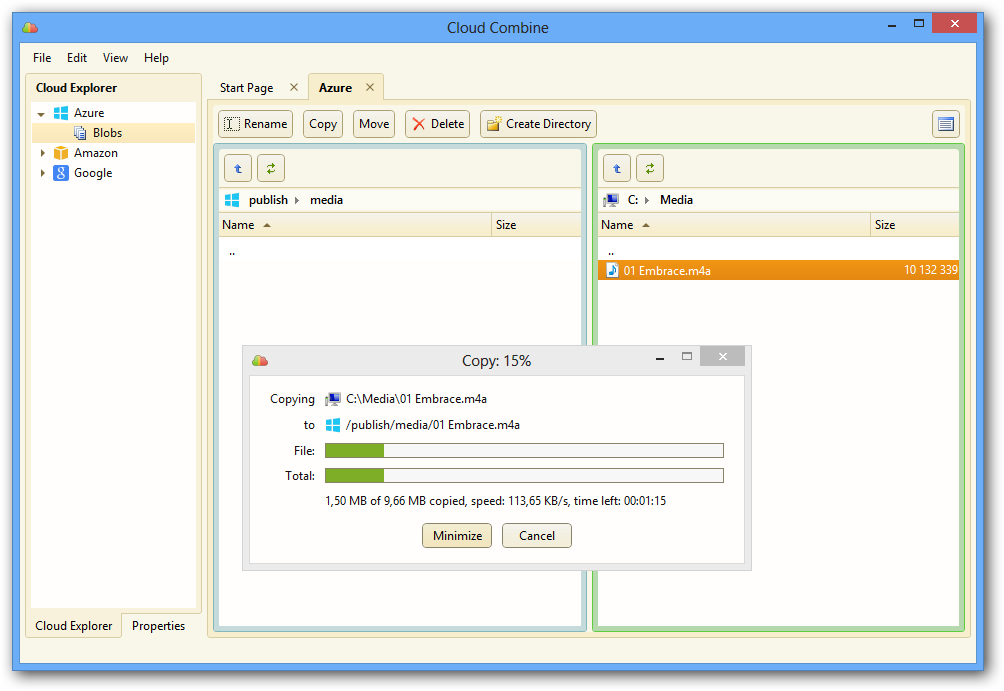The width and height of the screenshot is (1004, 691).
Task: Select the 01 Embrace.m4a file row
Action: click(x=779, y=270)
